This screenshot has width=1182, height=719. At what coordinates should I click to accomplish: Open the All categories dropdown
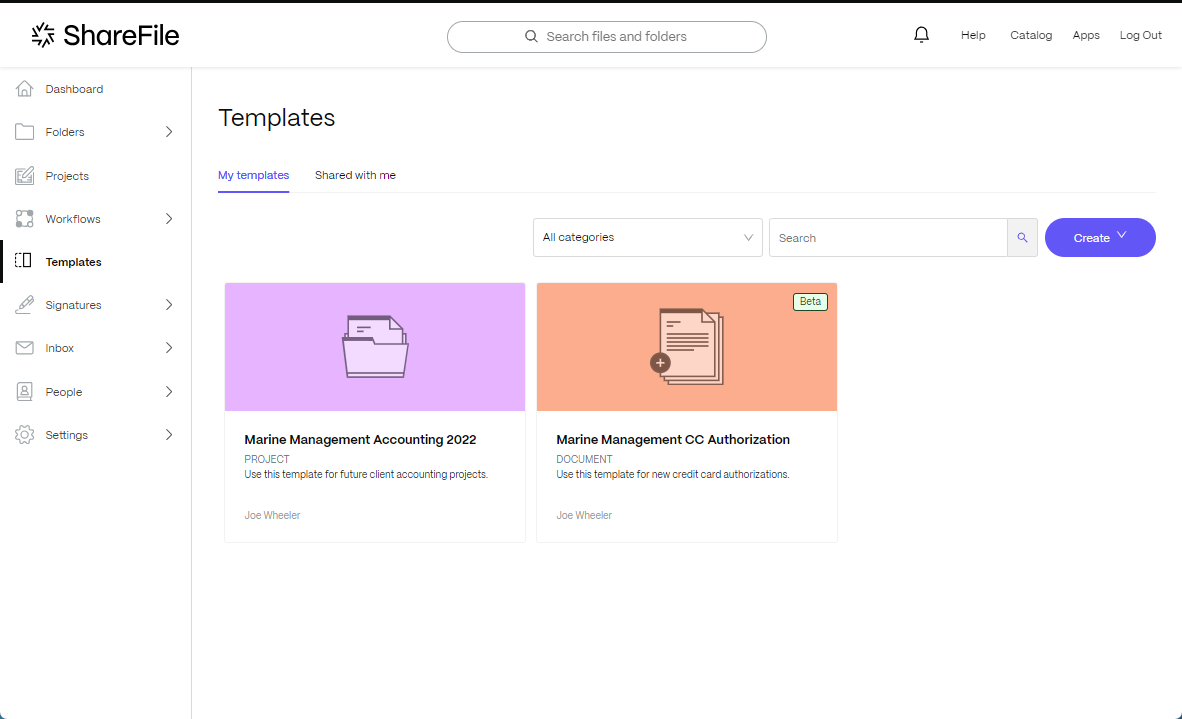[x=648, y=237]
